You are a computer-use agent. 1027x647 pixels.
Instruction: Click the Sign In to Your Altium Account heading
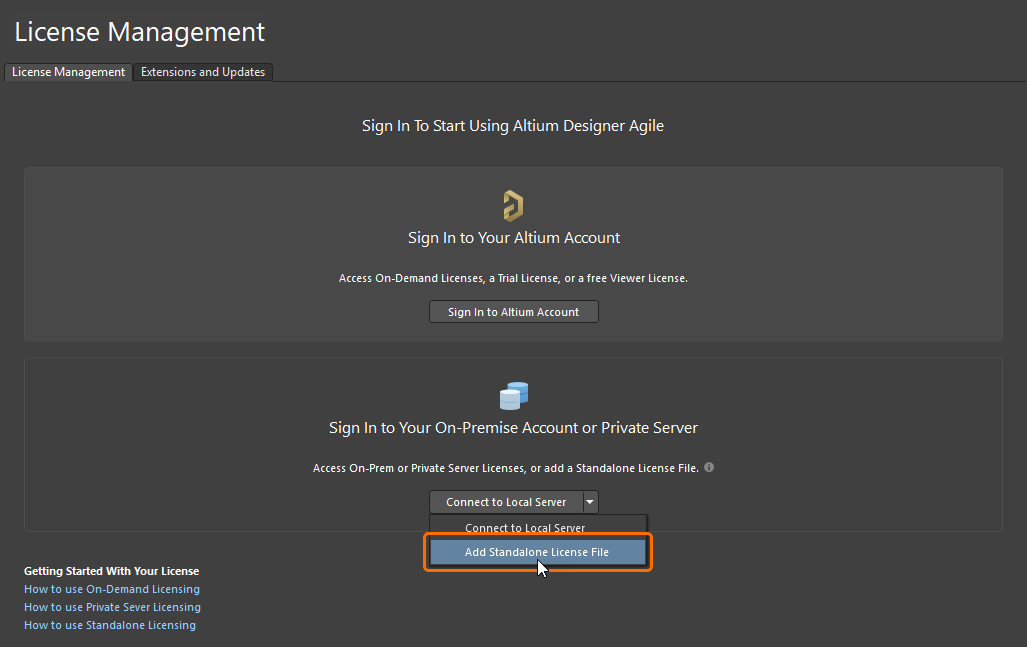click(514, 238)
